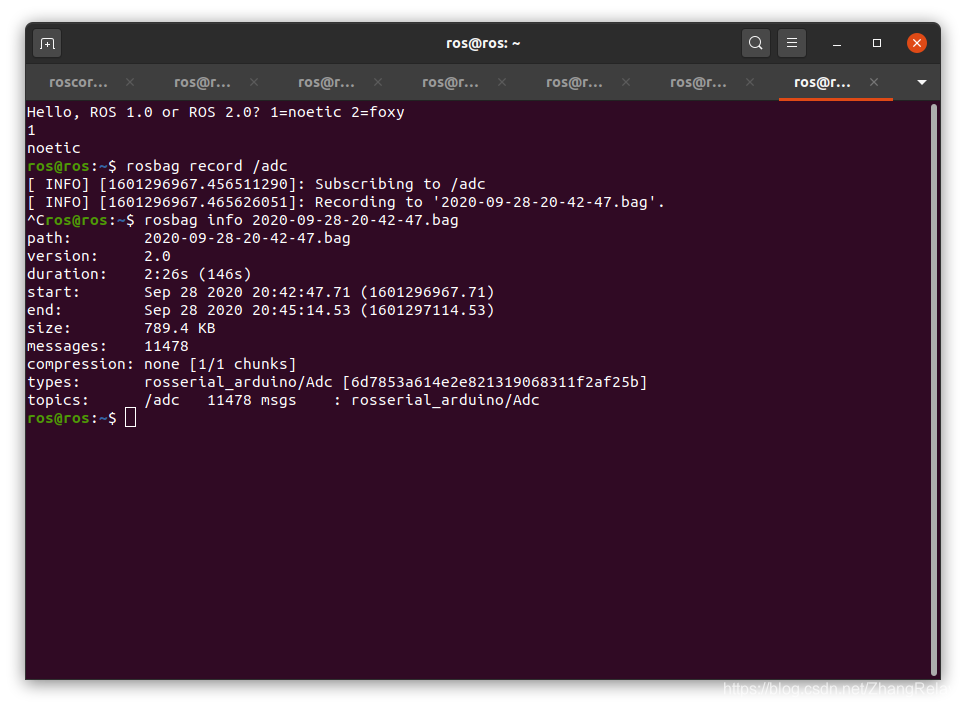This screenshot has height=708, width=966.
Task: Click the window title 'ros@ros: ~'
Action: [483, 43]
